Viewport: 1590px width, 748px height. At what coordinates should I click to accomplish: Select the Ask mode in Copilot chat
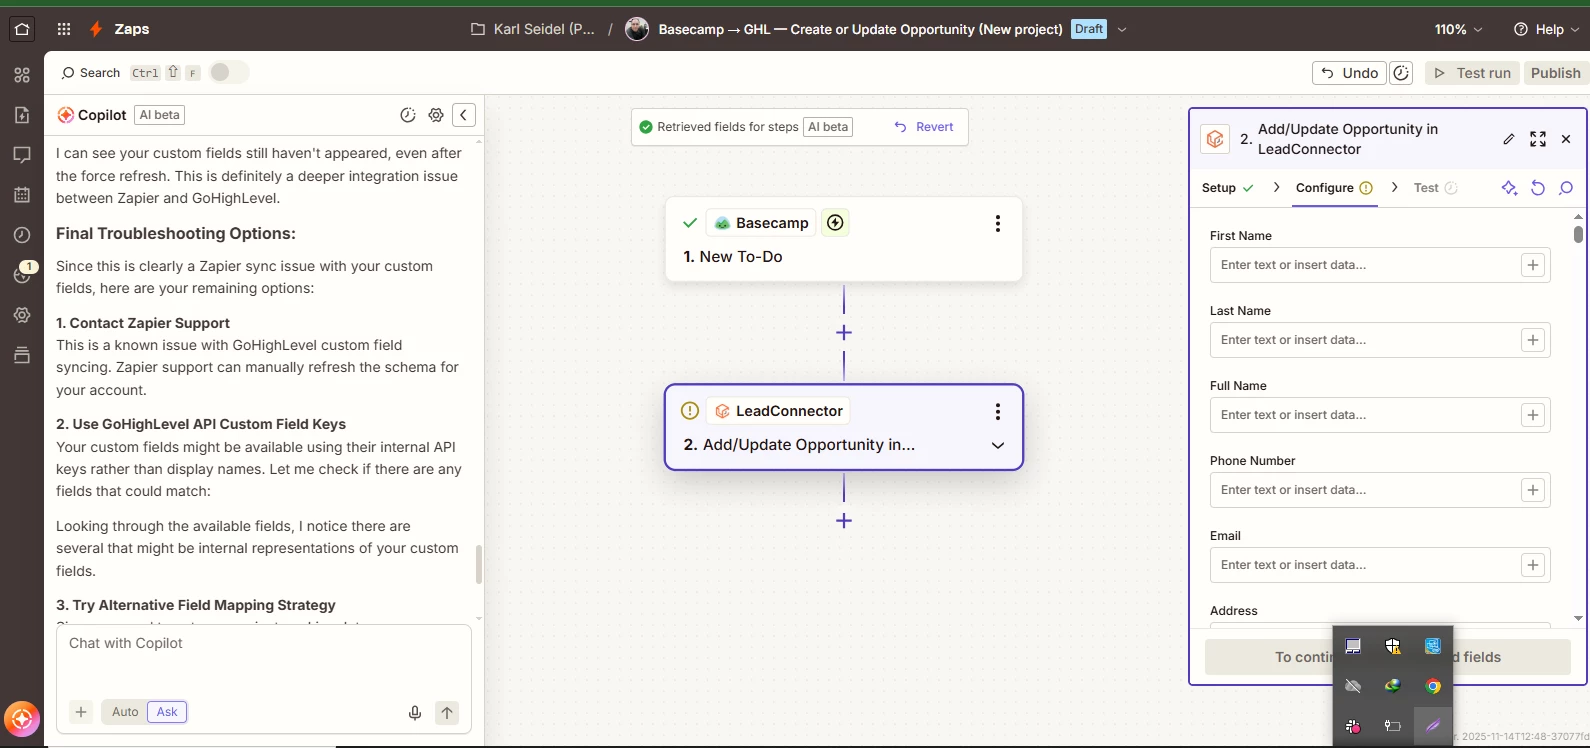(x=167, y=712)
